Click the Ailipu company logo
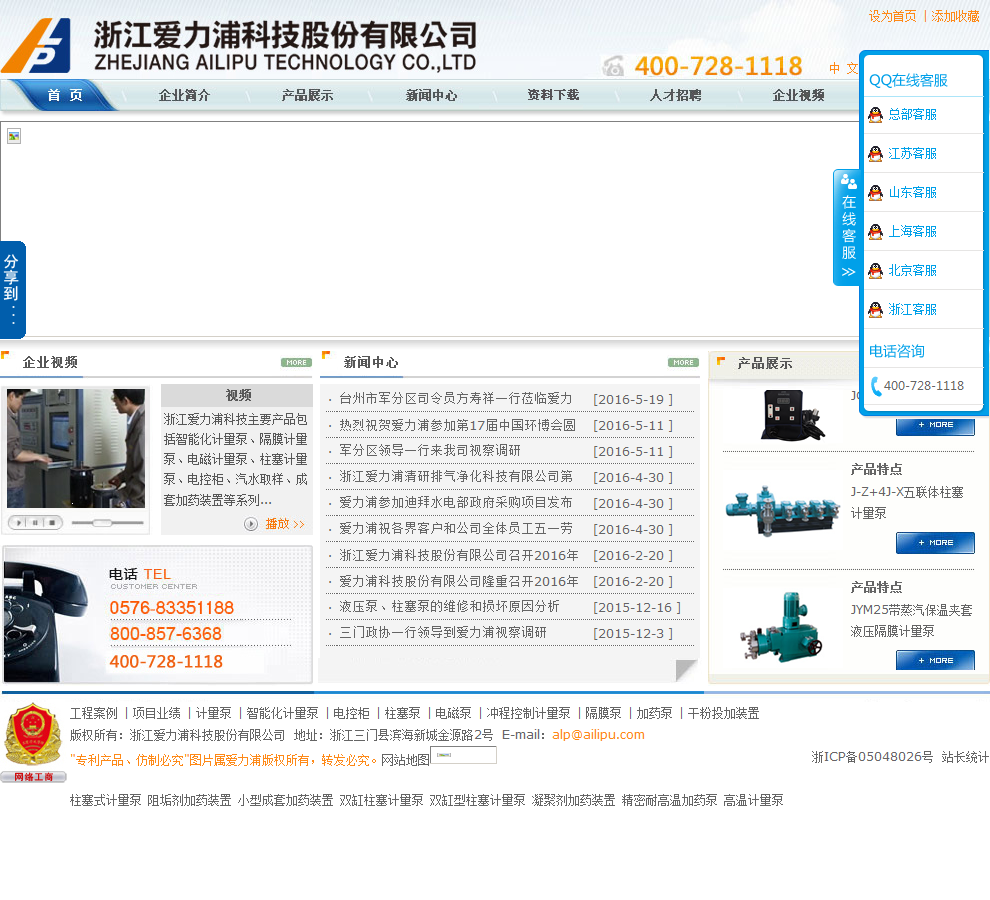The height and width of the screenshot is (900, 990). pyautogui.click(x=36, y=45)
